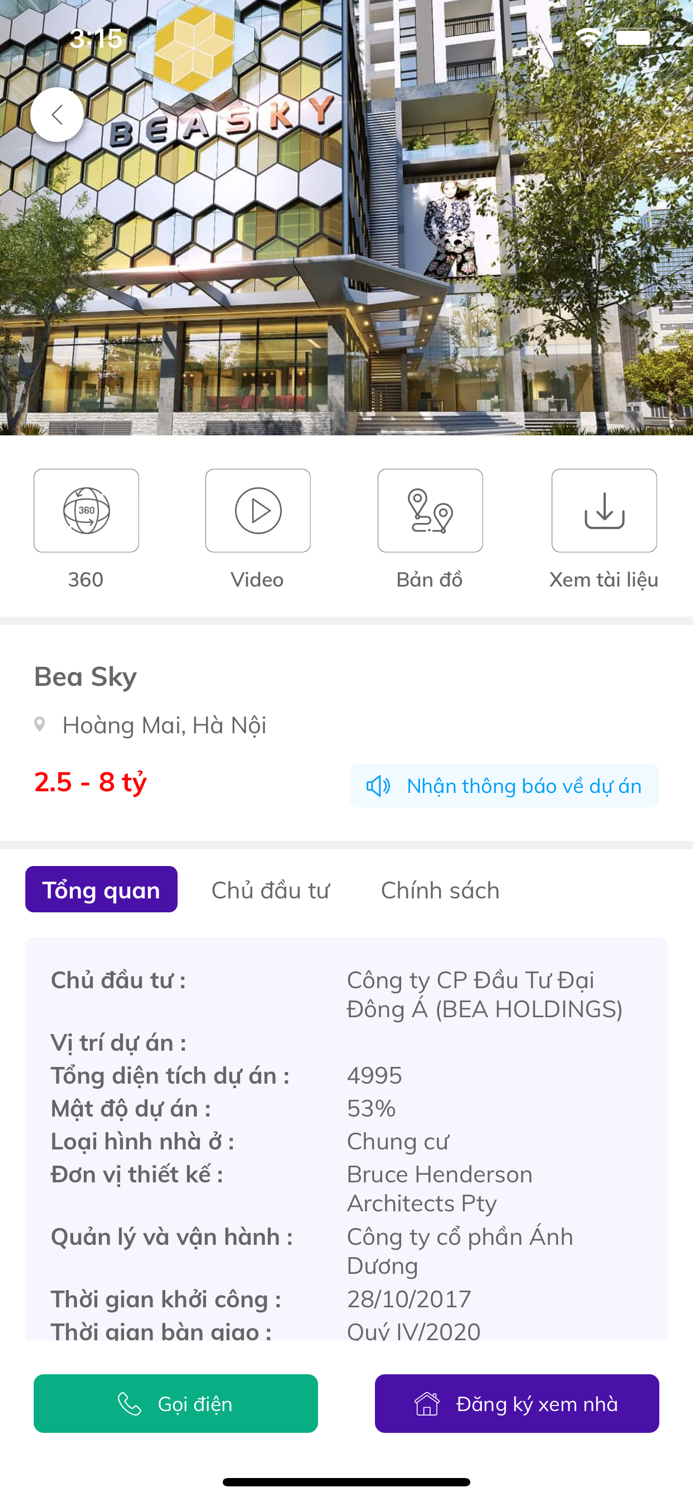Tap Đăng ký xem nhà to register viewing
This screenshot has height=1500, width=693.
(x=517, y=1403)
